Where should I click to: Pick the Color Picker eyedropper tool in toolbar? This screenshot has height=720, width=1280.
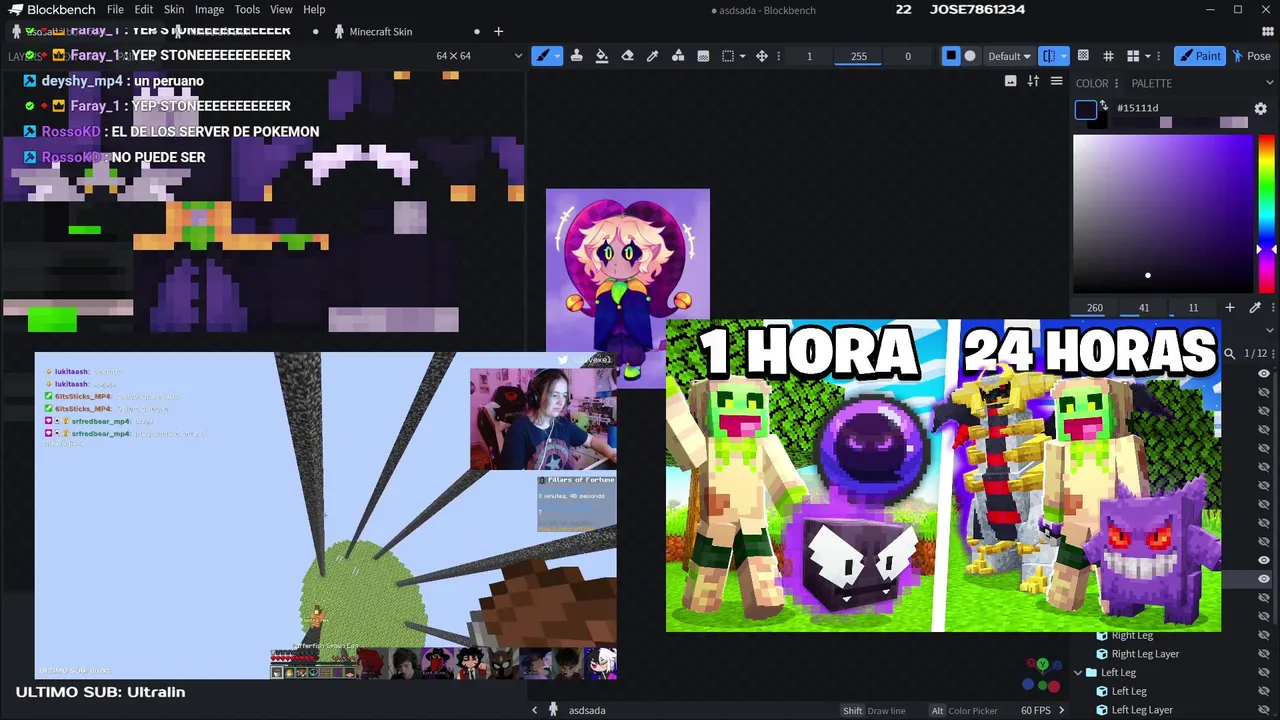coord(653,56)
